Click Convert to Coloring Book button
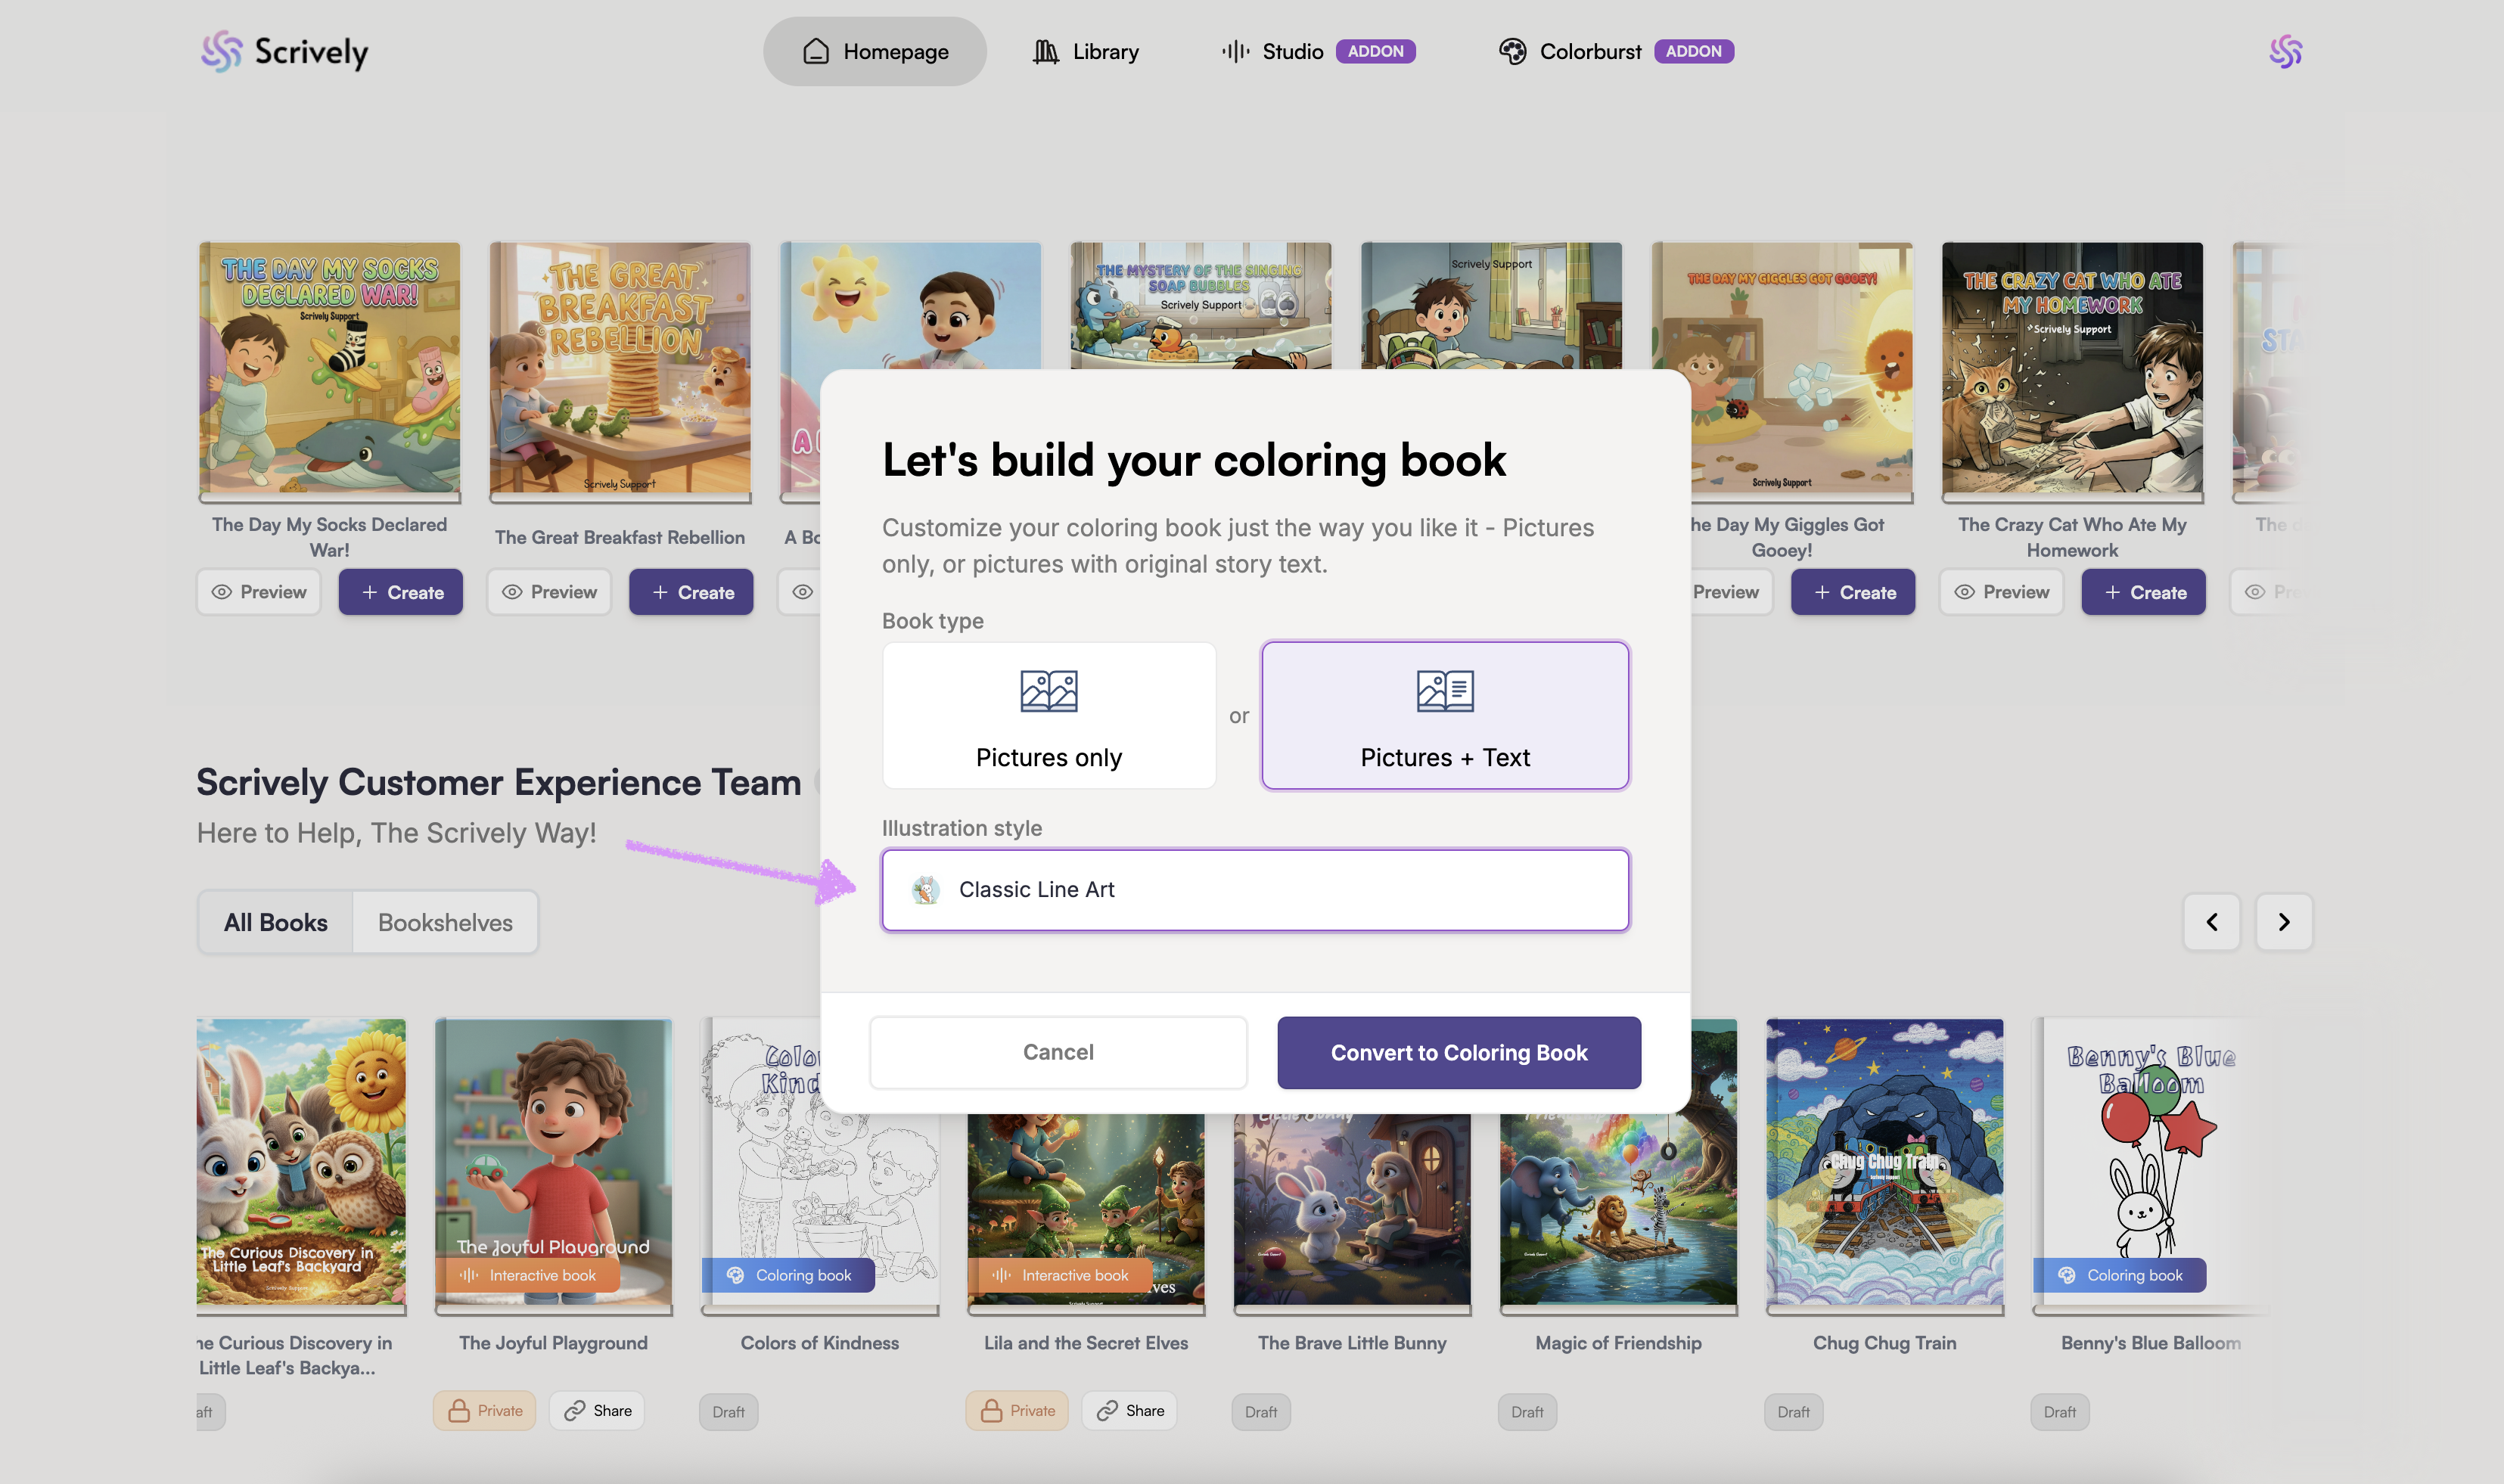 coord(1458,1052)
